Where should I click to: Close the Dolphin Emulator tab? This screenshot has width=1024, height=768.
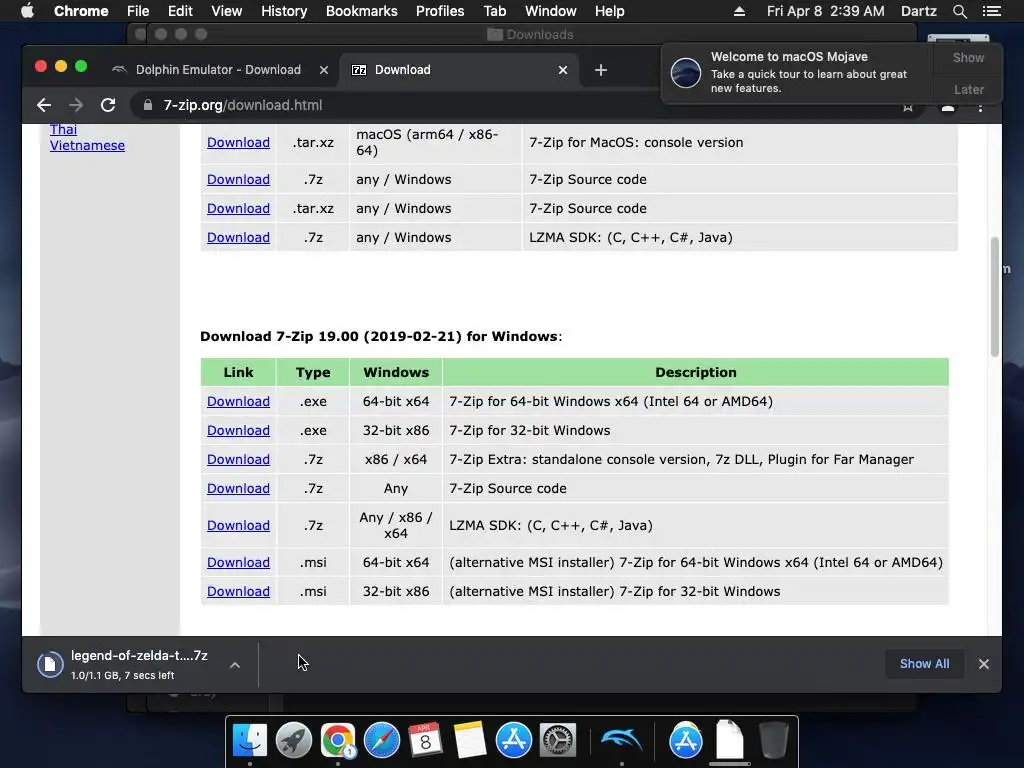coord(324,70)
